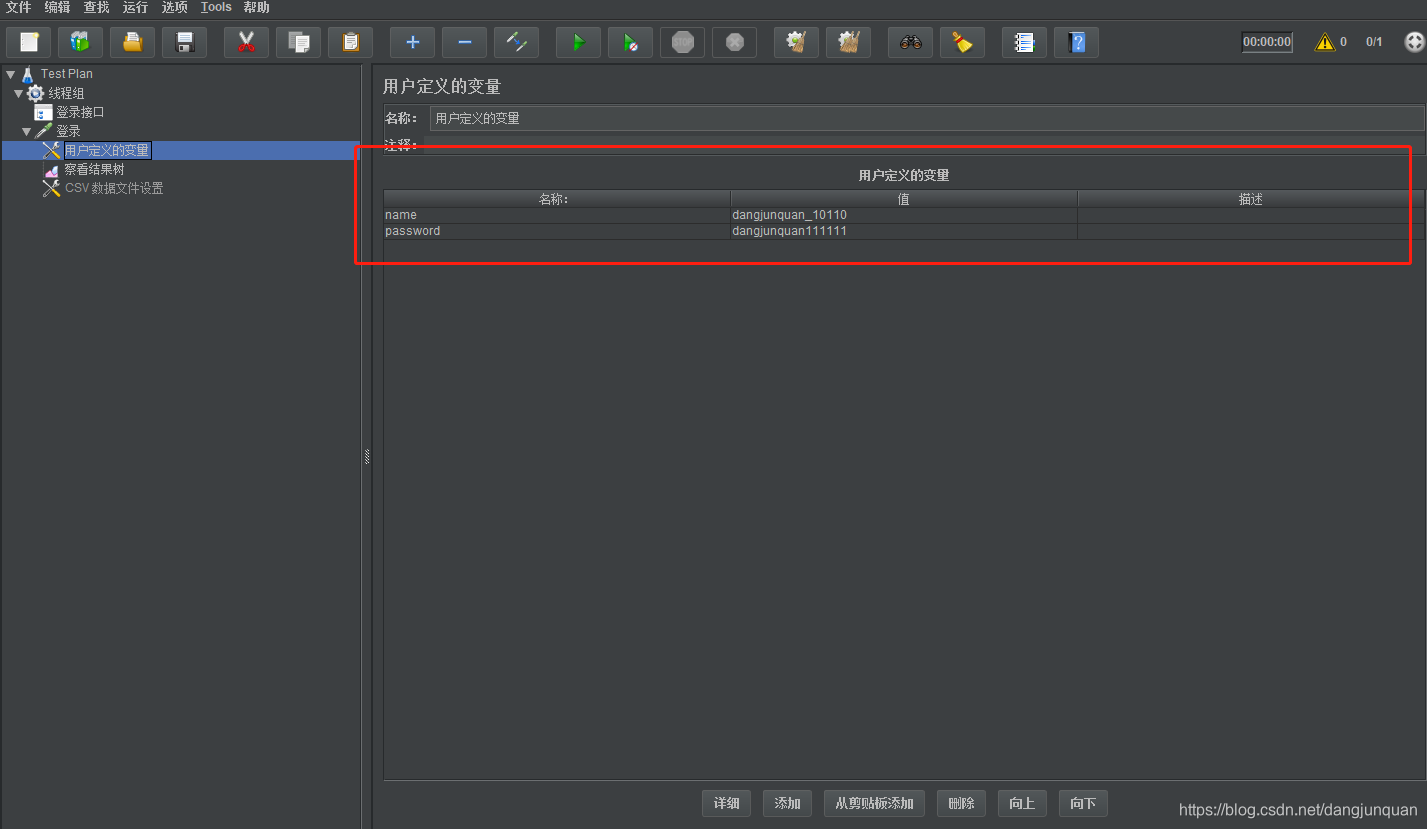Open the 查找 menu
Image resolution: width=1427 pixels, height=829 pixels.
pyautogui.click(x=96, y=7)
